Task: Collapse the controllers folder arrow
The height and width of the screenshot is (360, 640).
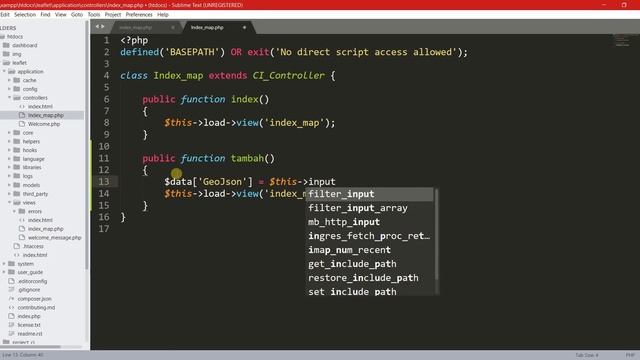Action: (9, 98)
